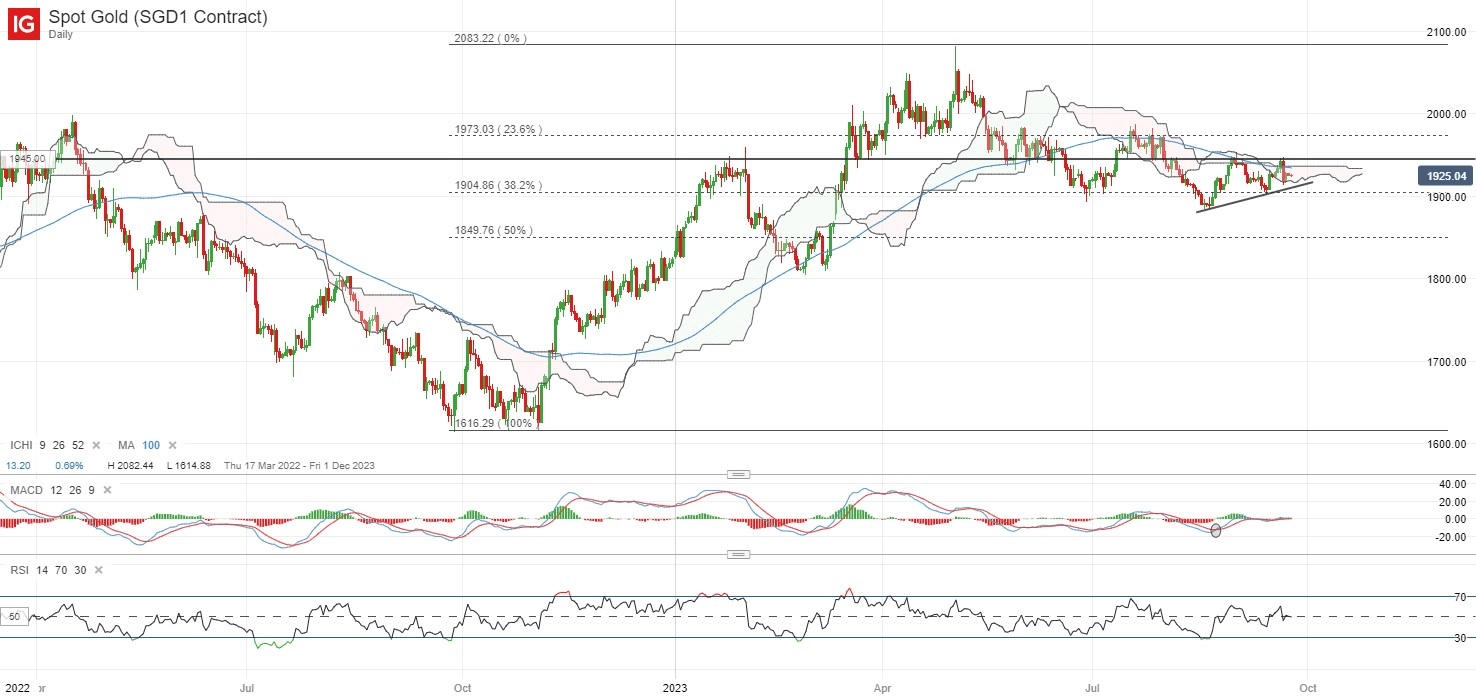The image size is (1476, 697).
Task: Click the RSI indicator label
Action: [20, 570]
